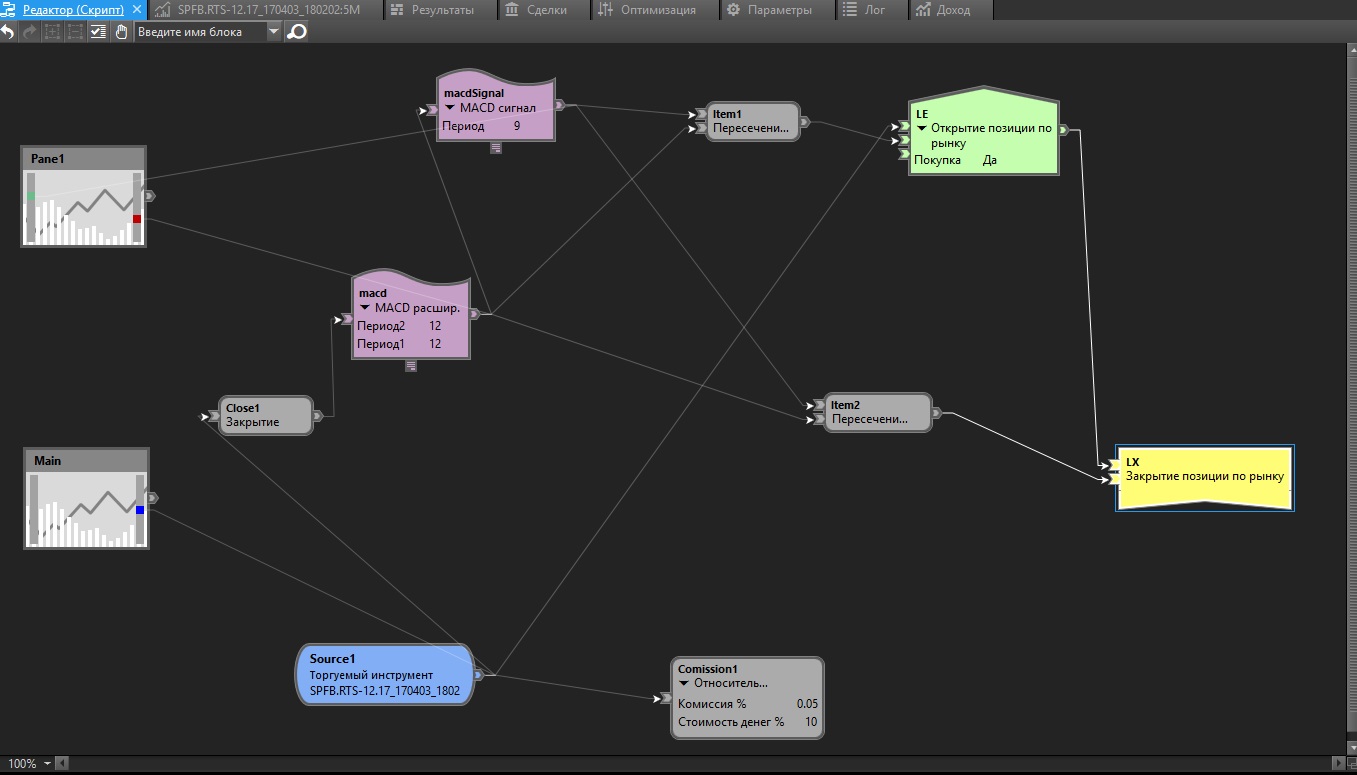1357x775 pixels.
Task: Click the horizontal scrollbar left arrow
Action: [x=63, y=764]
